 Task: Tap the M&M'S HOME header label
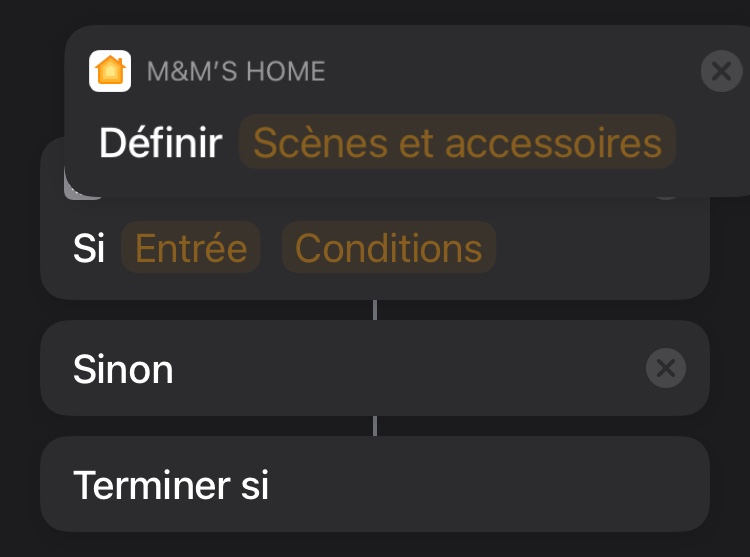tap(236, 72)
